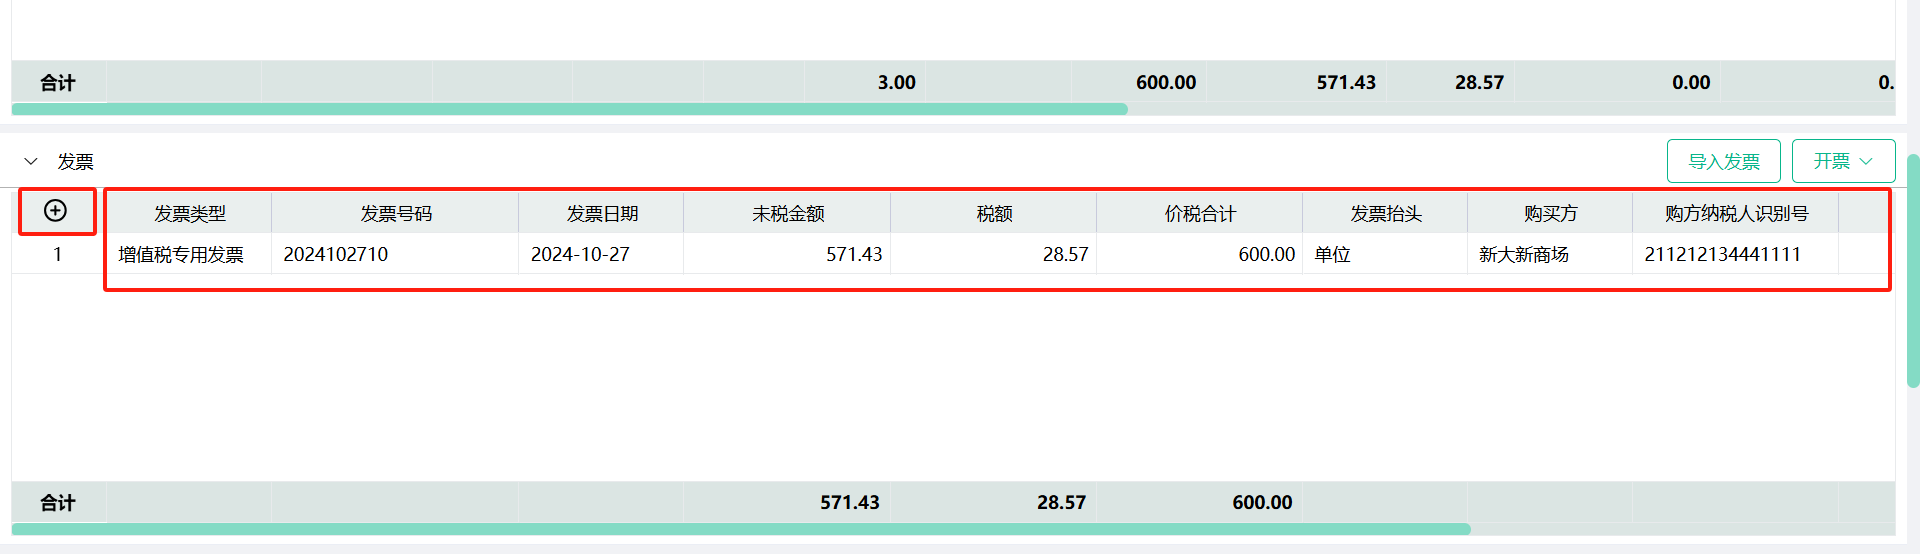Click the 购方纳税人识别号 column header
The width and height of the screenshot is (1920, 554).
click(x=1736, y=213)
